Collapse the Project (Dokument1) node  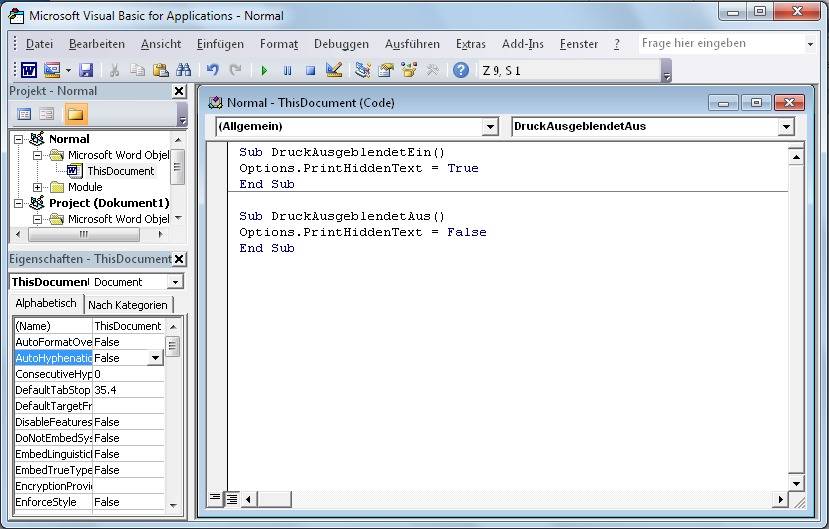[19, 203]
